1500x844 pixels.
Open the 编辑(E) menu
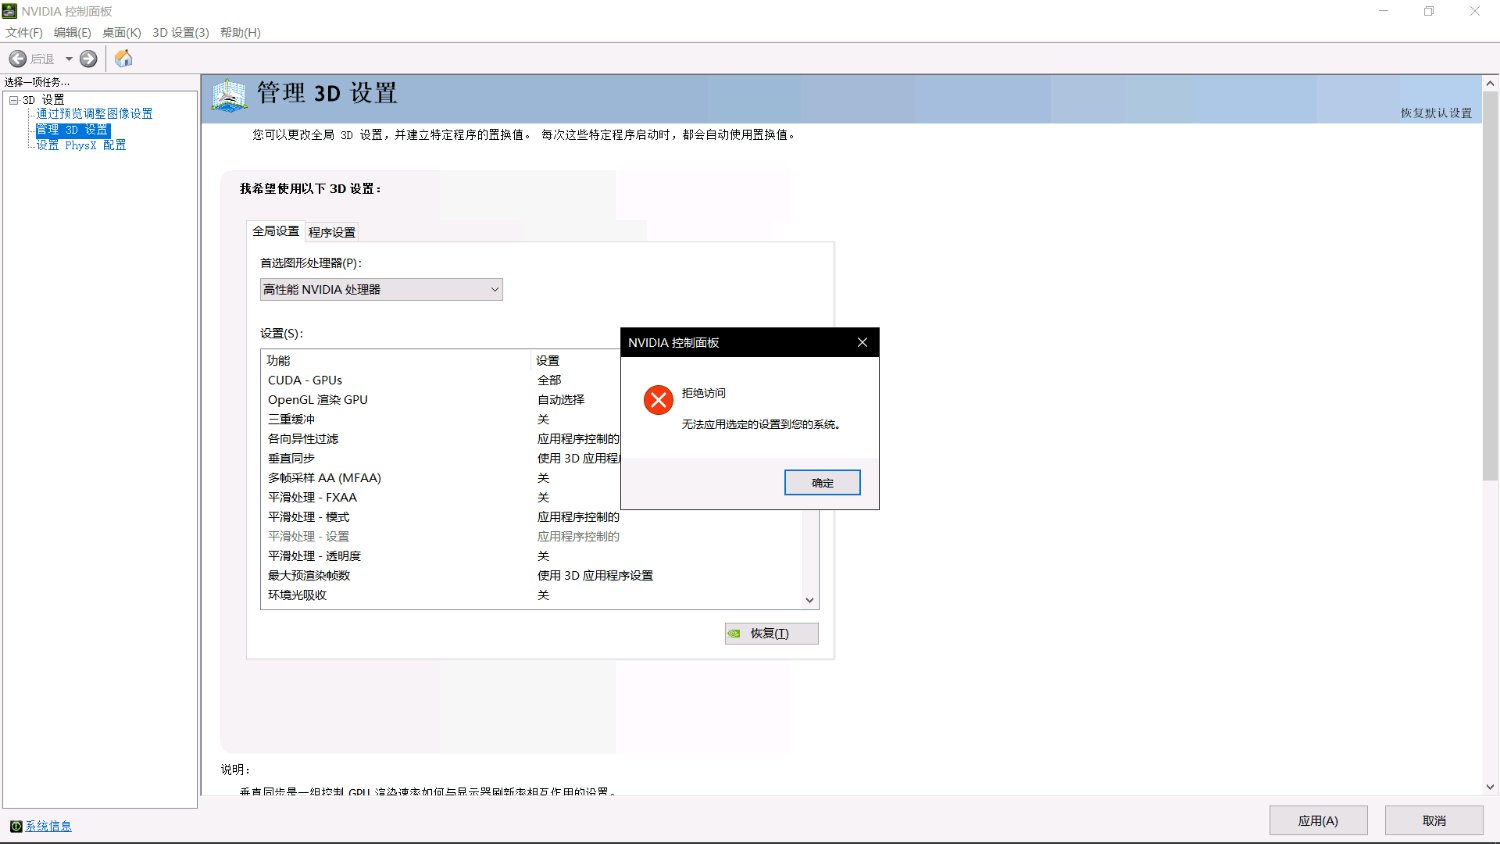tap(73, 33)
